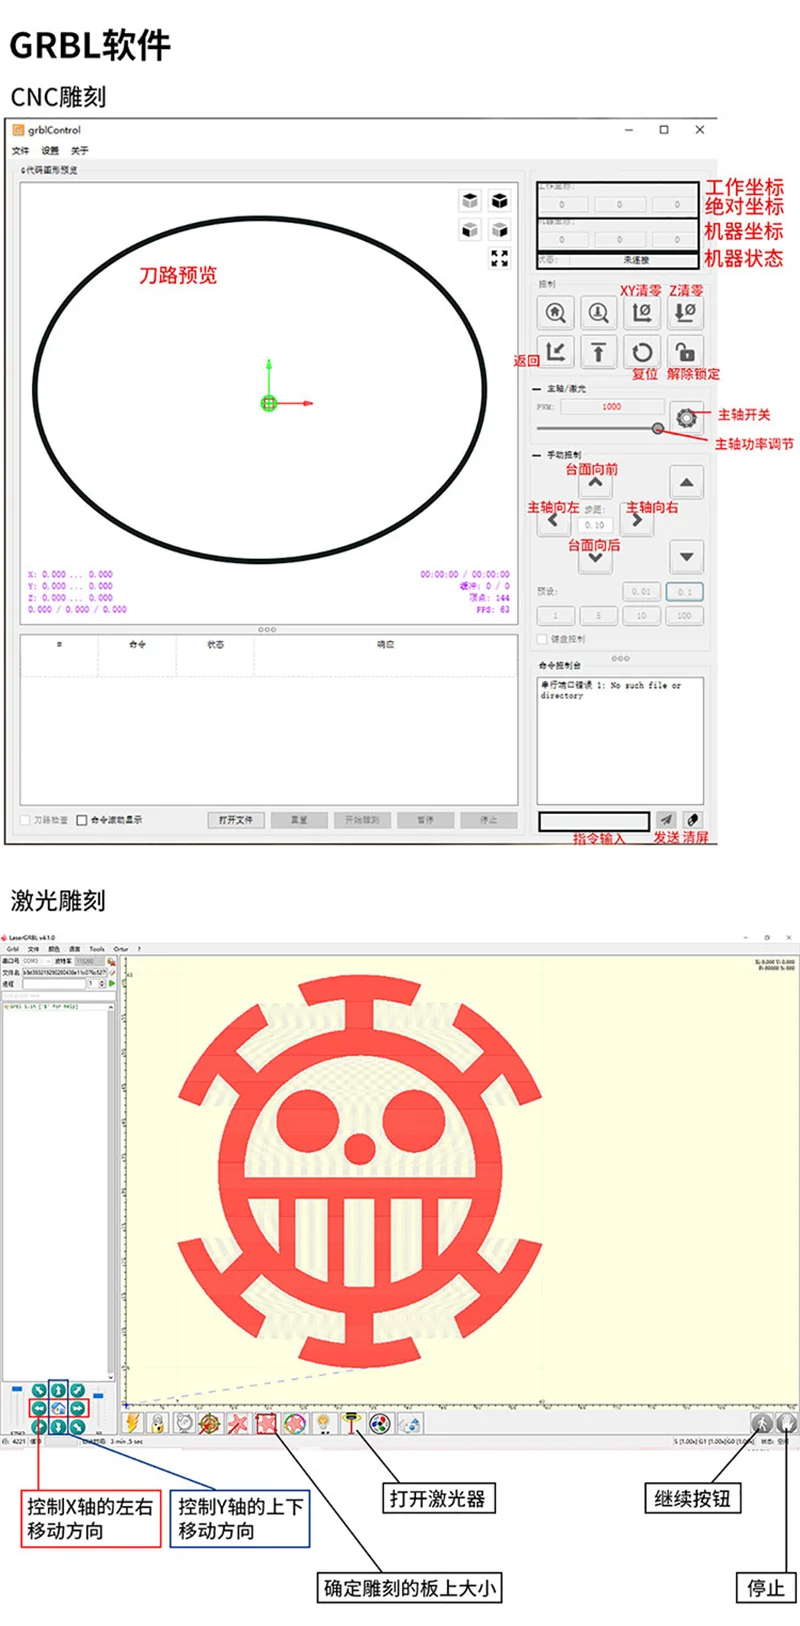
Task: Select the 10 step preset button
Action: pyautogui.click(x=641, y=616)
